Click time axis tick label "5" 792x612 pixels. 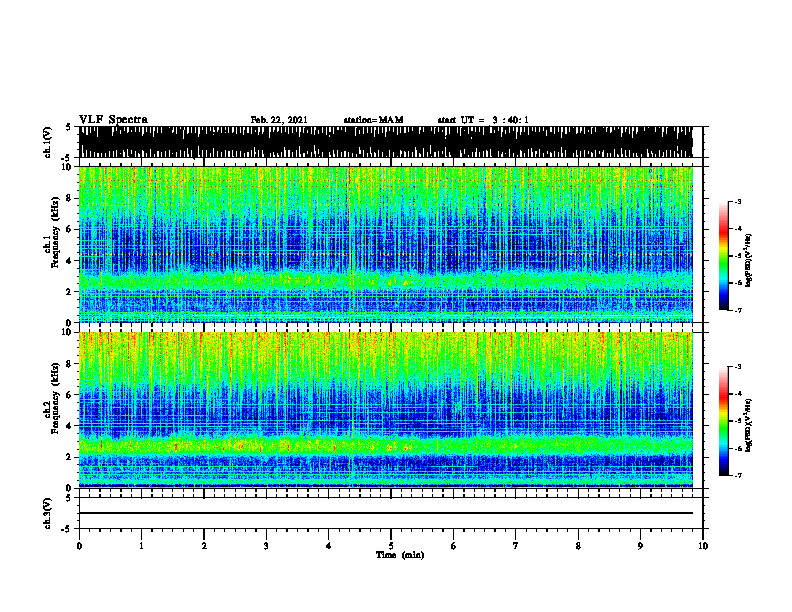pos(391,546)
